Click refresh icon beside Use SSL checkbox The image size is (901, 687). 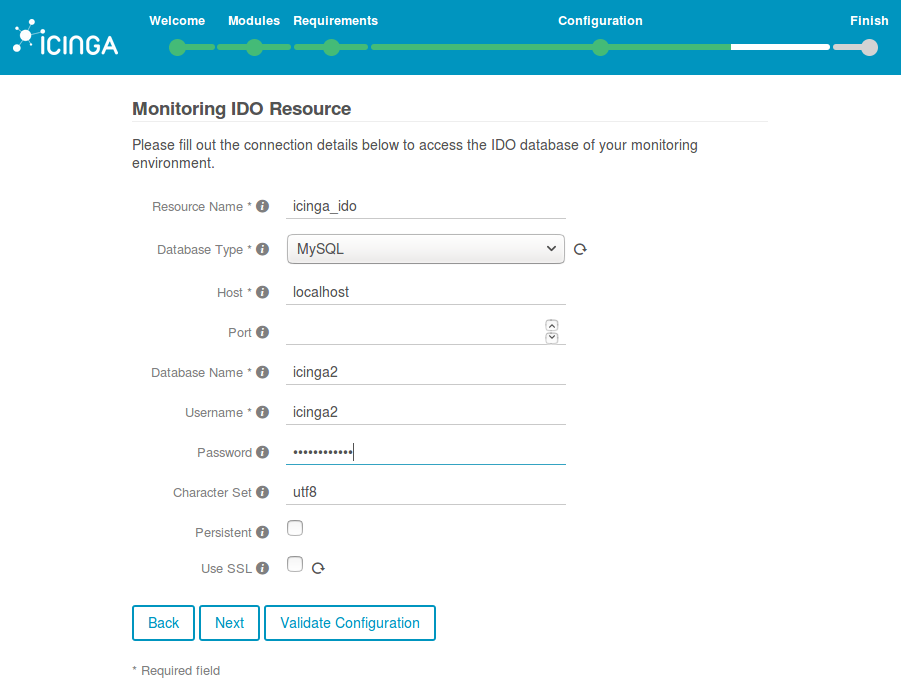coord(318,568)
